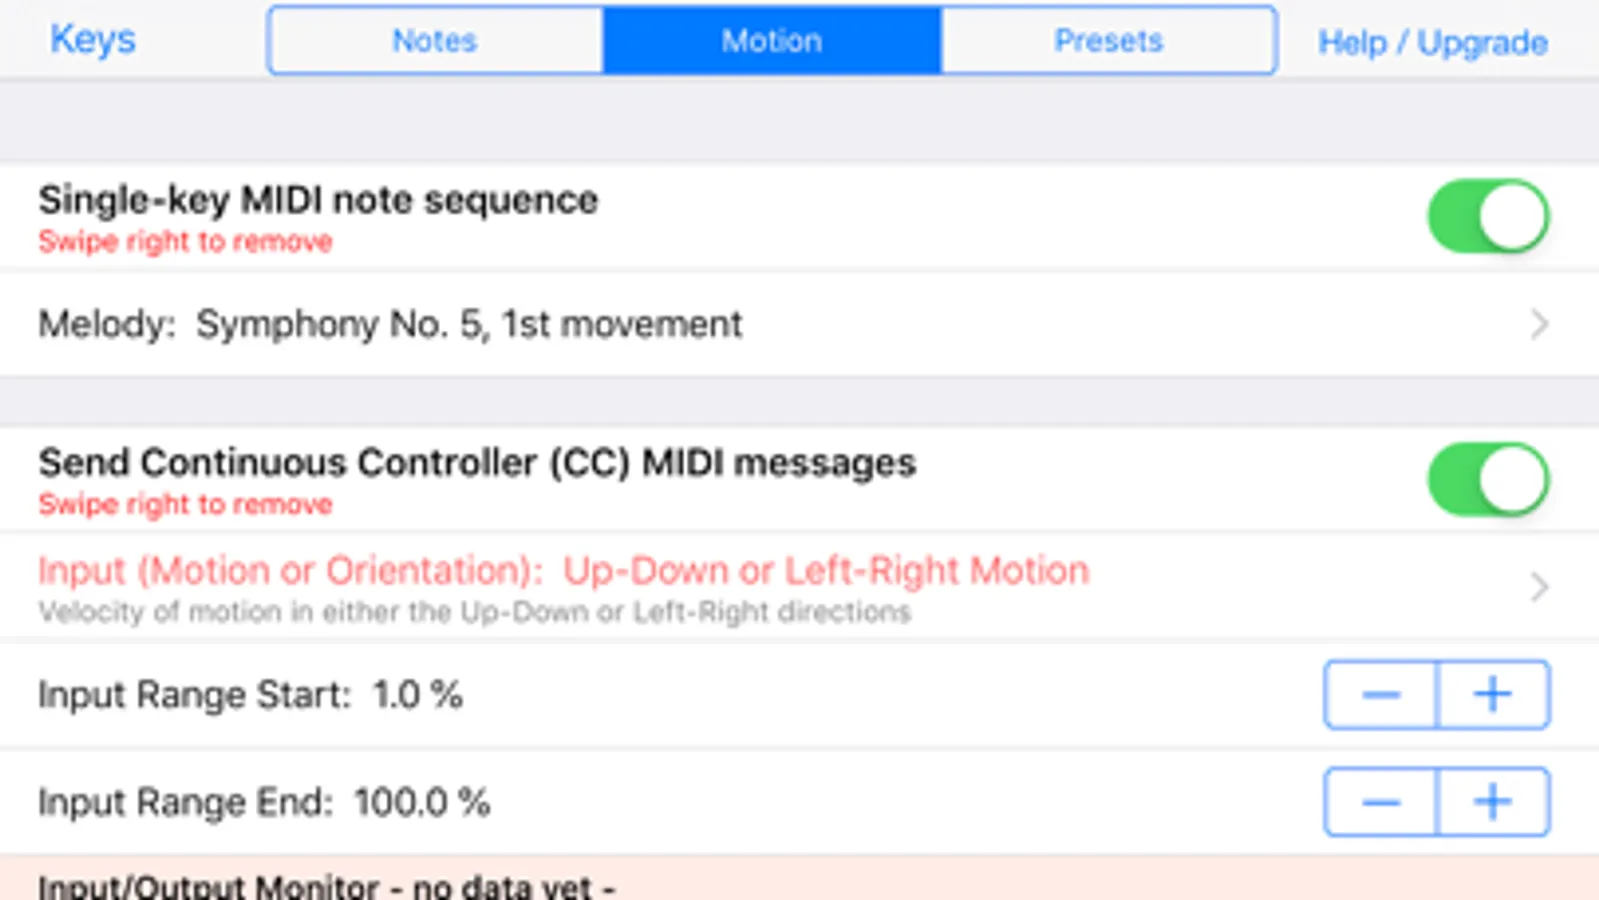Select the Motion tab

click(x=771, y=41)
